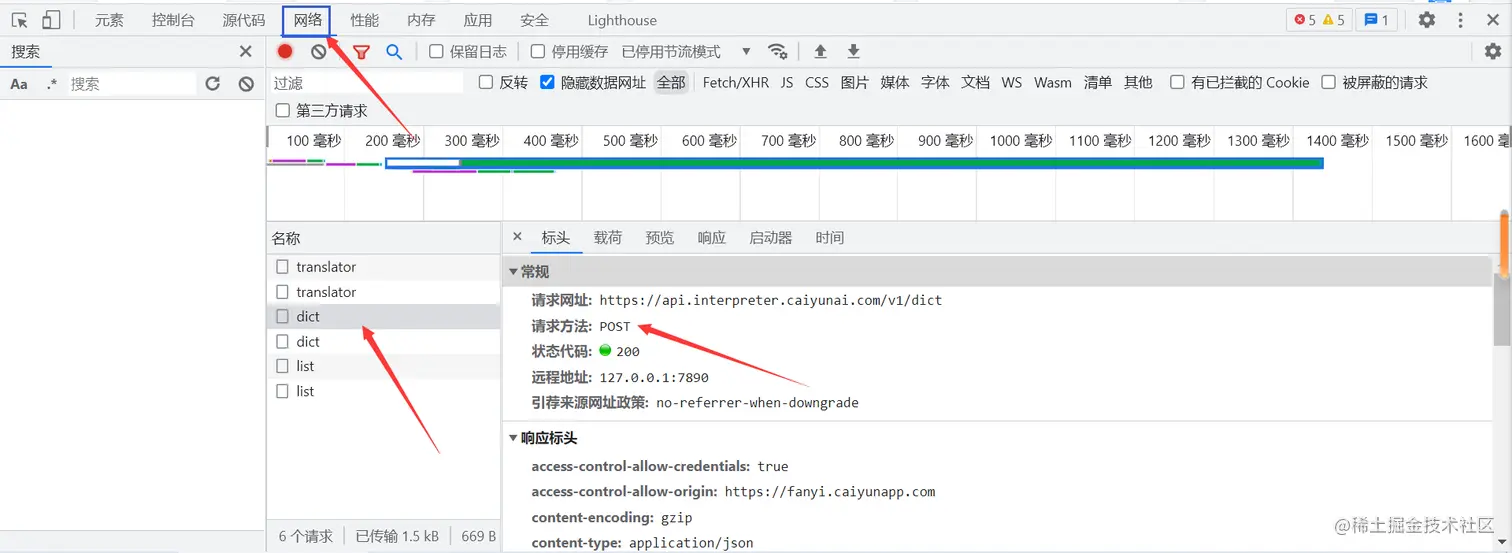Screen dimensions: 1512x553
Task: Check the 第三方请求 checkbox
Action: tap(283, 110)
